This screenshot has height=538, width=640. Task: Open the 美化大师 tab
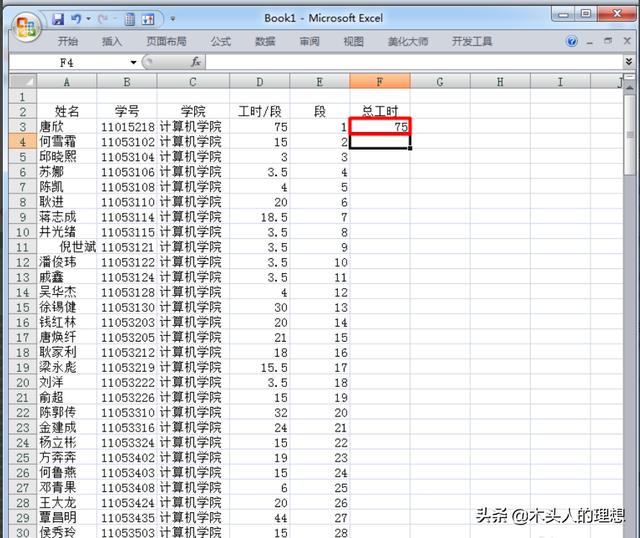click(x=408, y=41)
